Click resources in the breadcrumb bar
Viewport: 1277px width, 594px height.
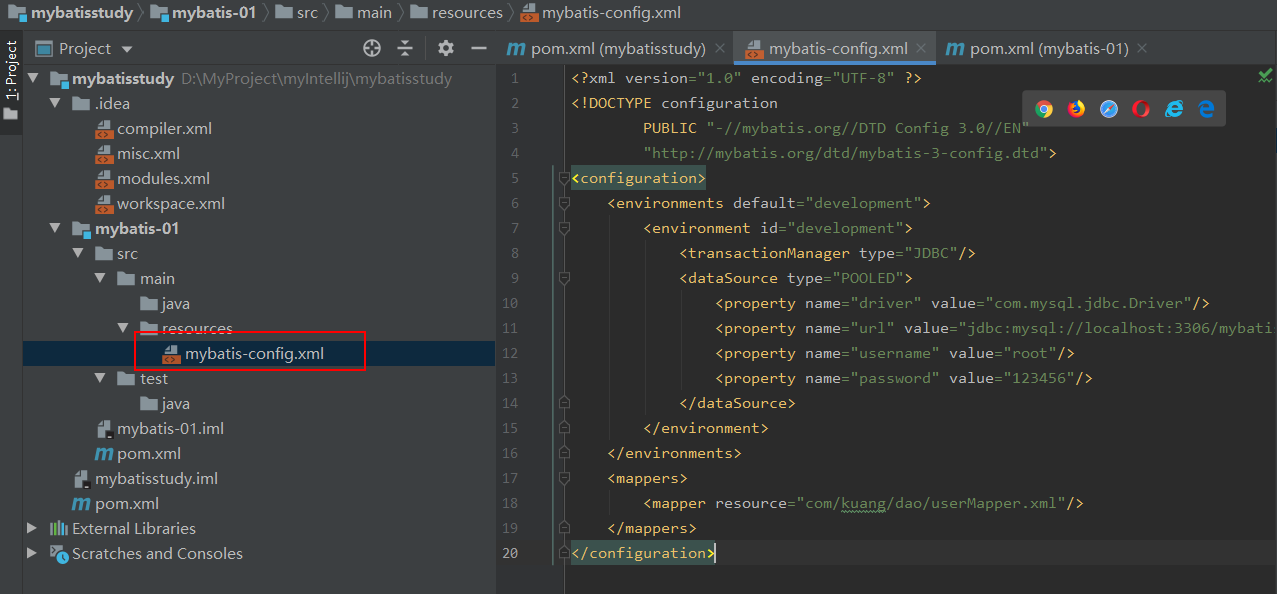tap(467, 13)
